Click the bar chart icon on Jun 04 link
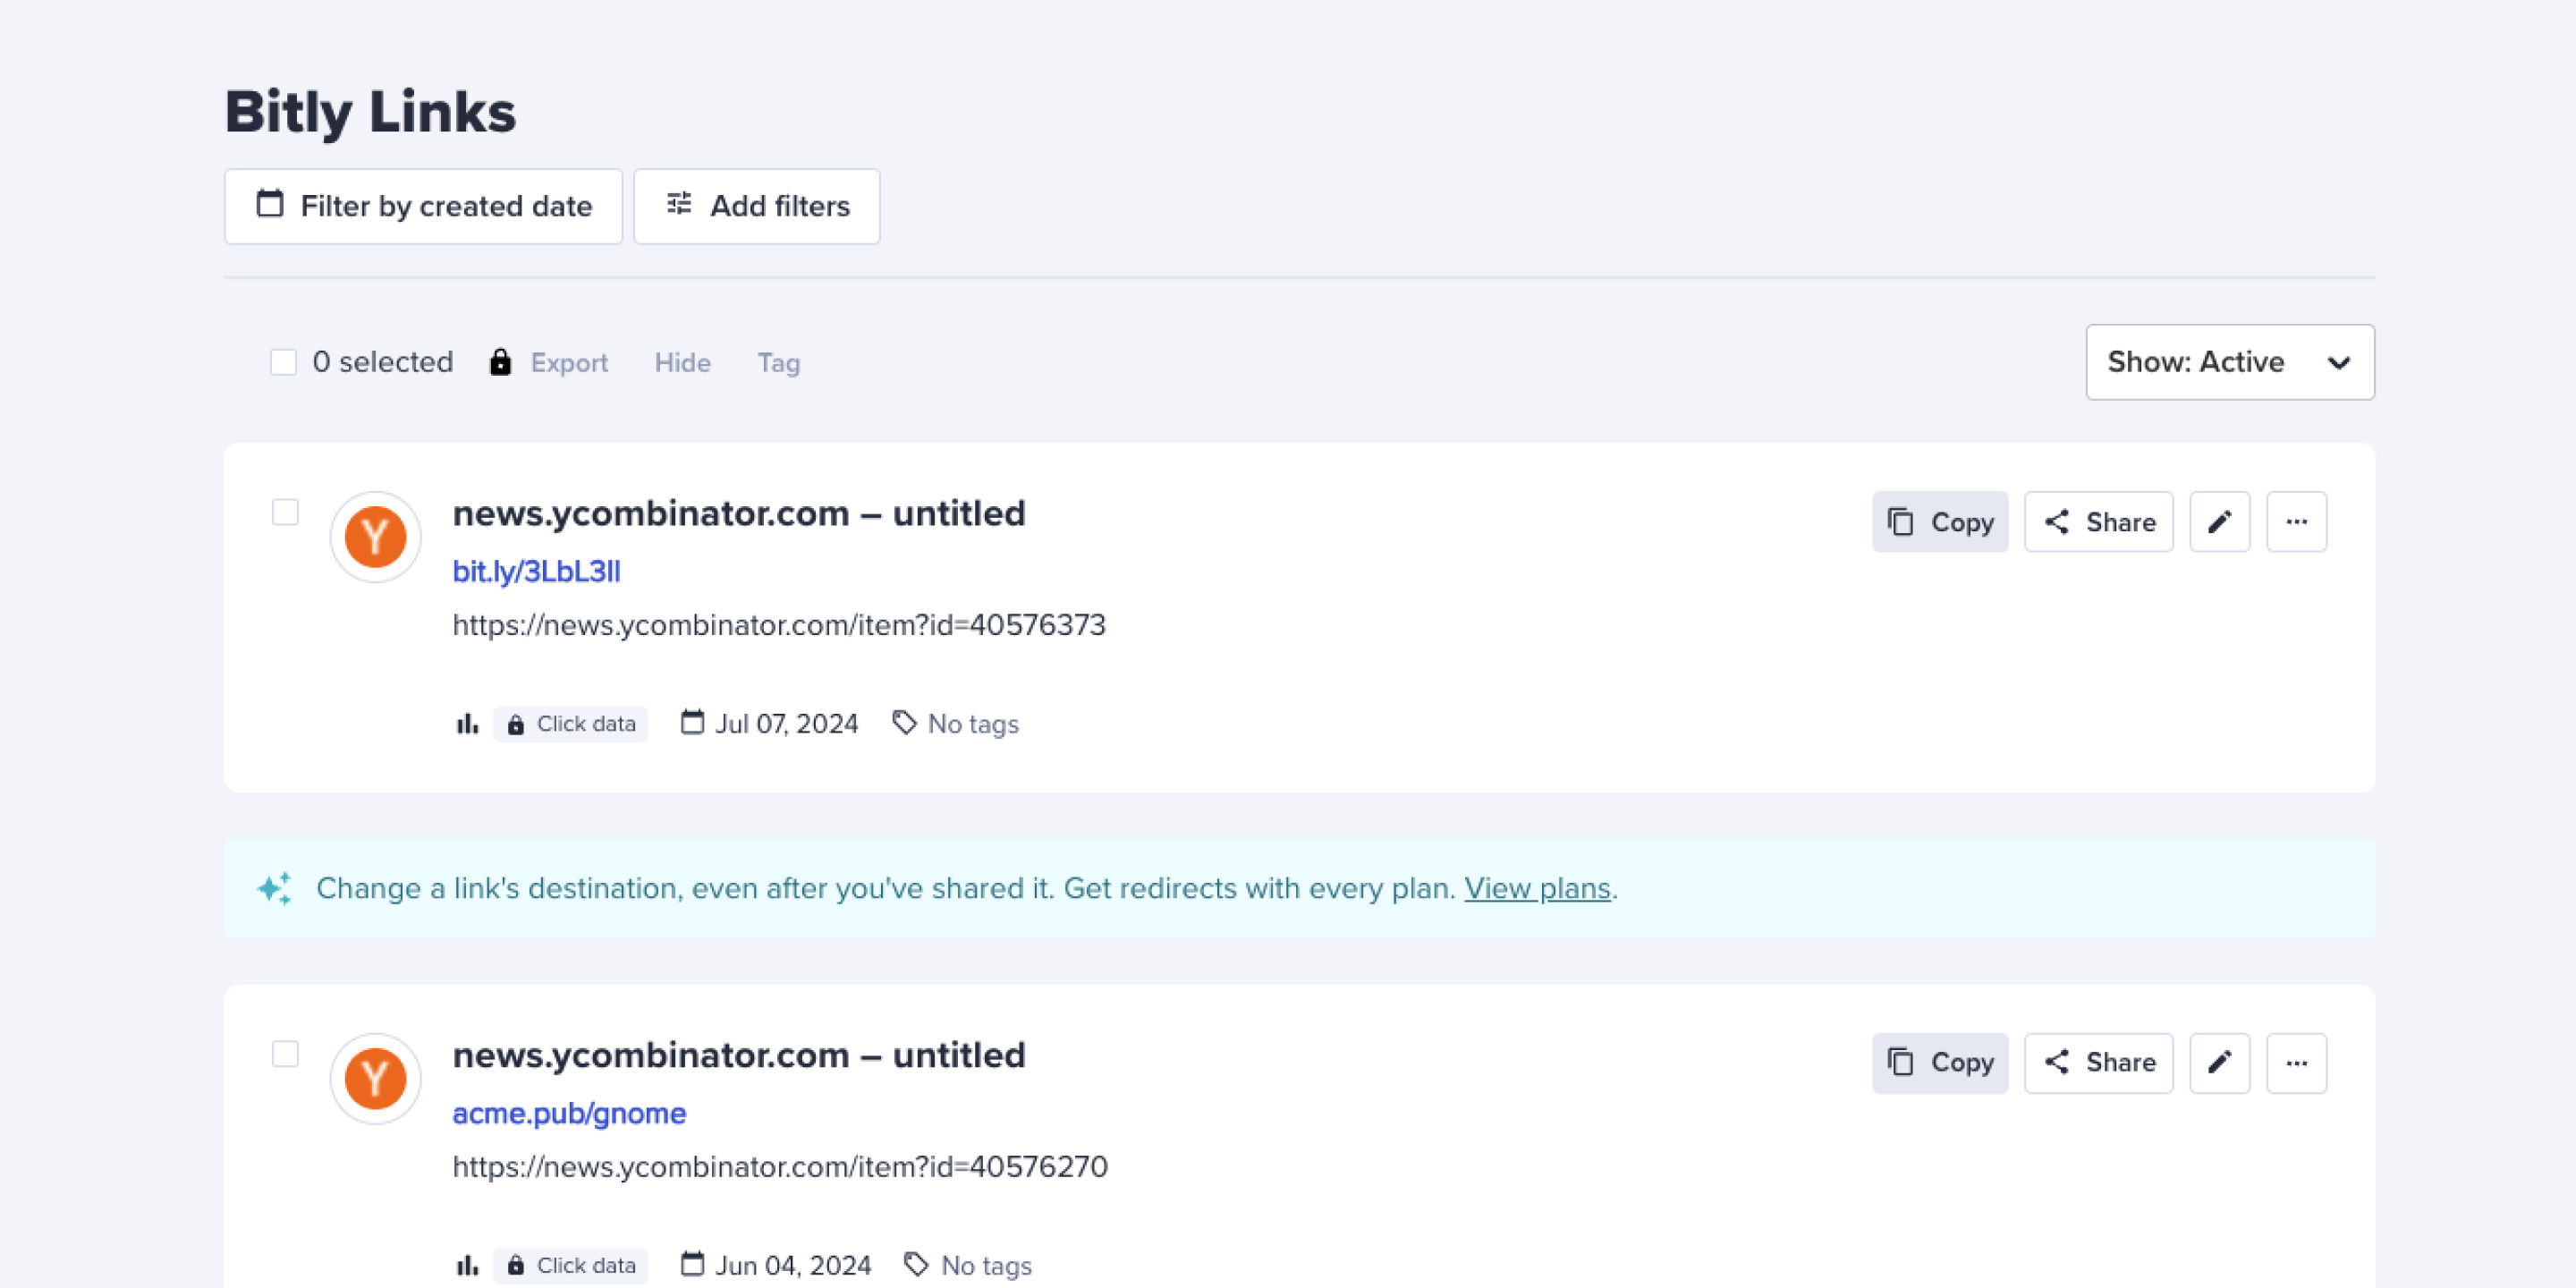Screen dimensions: 2576x1288 tap(467, 1265)
